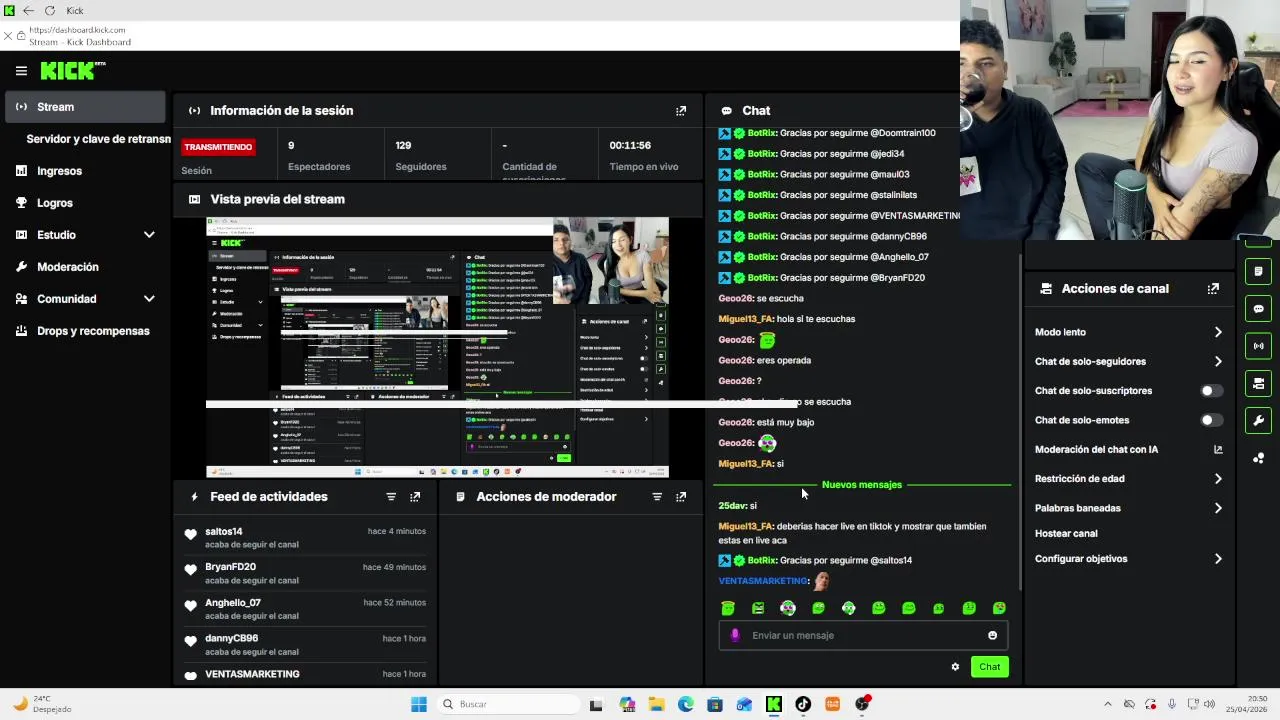Click the three-dots widget icon in right sidebar

click(1259, 458)
